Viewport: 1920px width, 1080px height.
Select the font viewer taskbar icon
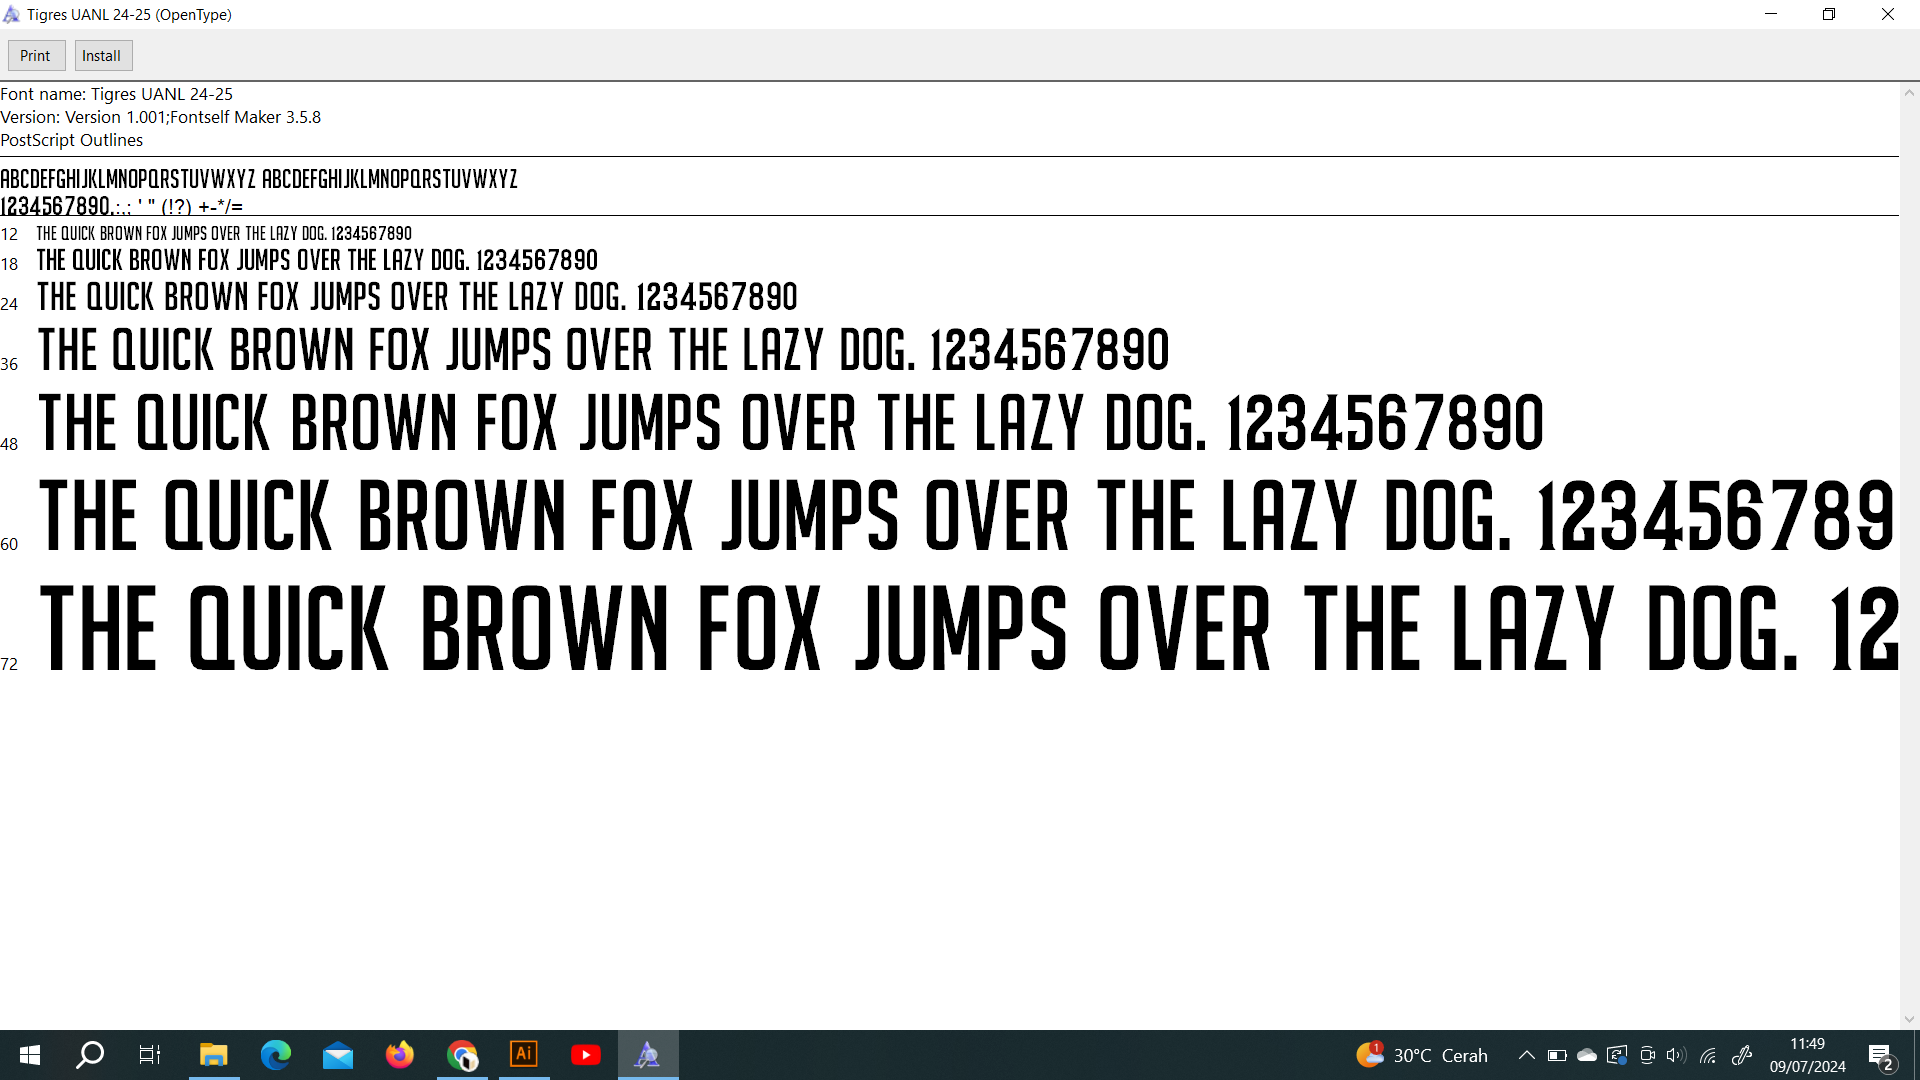pyautogui.click(x=648, y=1055)
